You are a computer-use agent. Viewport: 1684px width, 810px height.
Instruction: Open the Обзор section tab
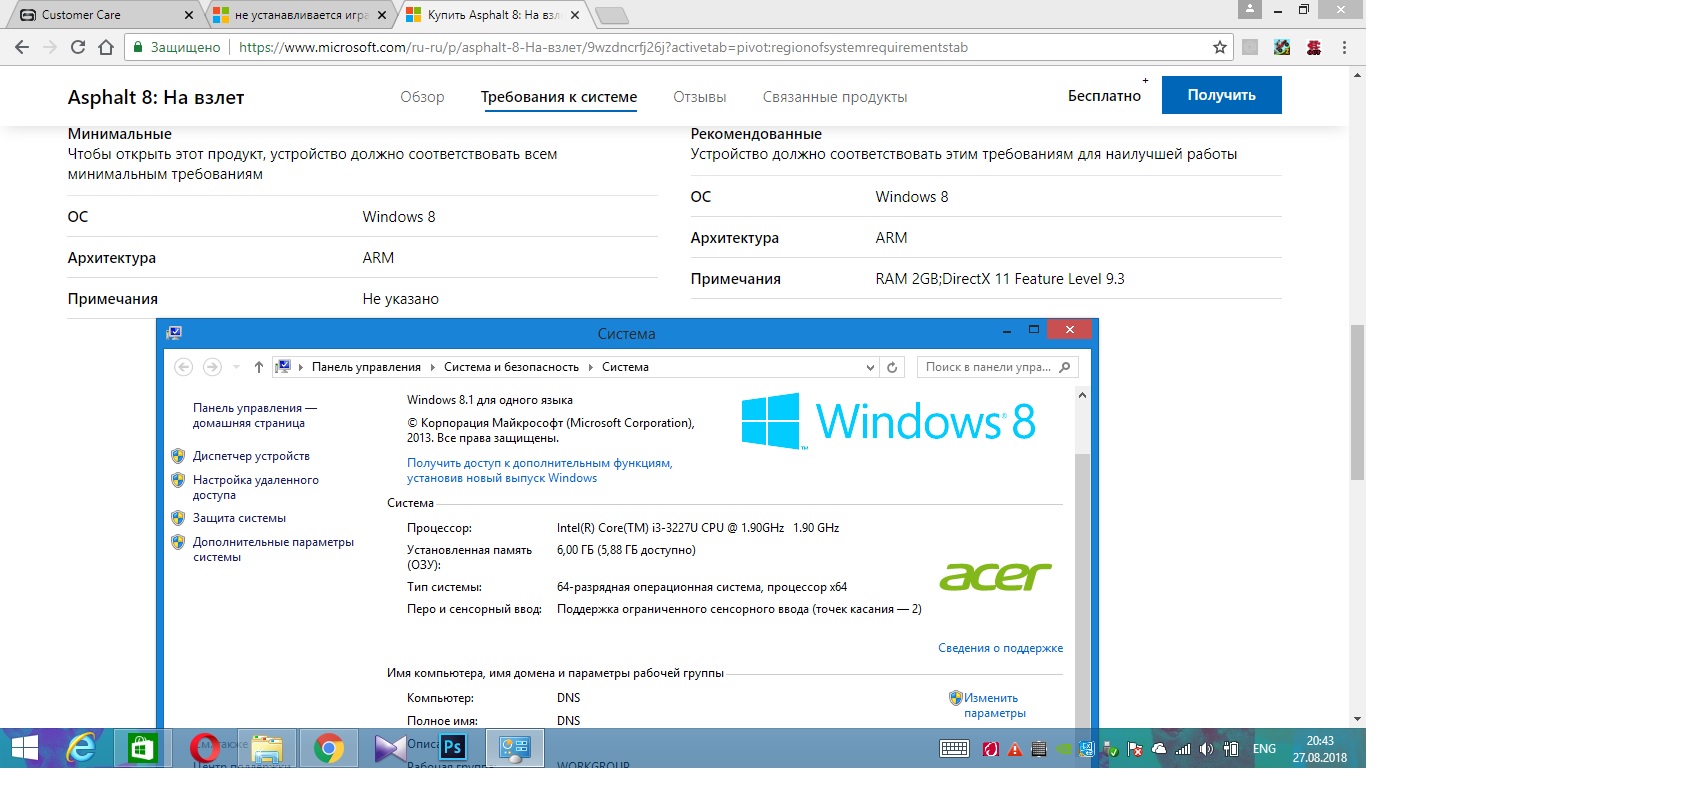click(422, 97)
